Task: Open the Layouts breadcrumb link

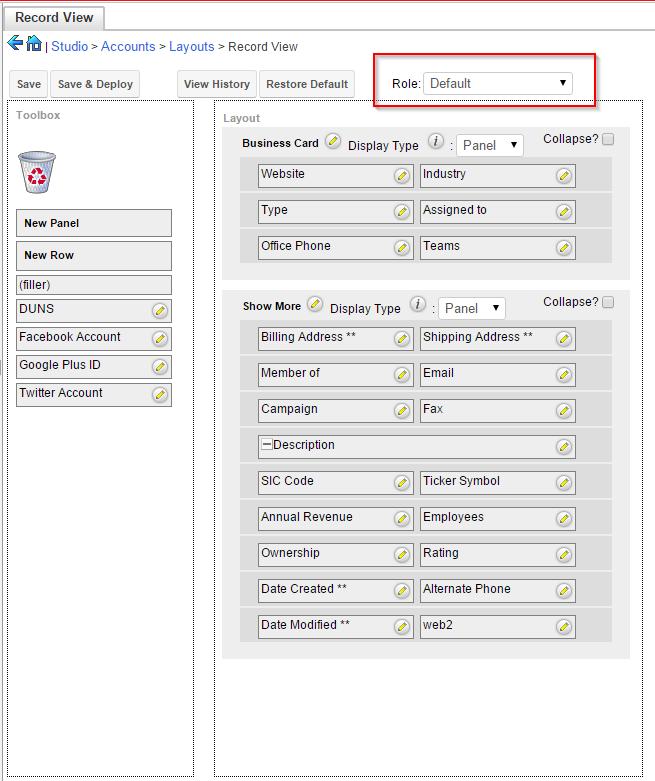Action: pyautogui.click(x=191, y=46)
